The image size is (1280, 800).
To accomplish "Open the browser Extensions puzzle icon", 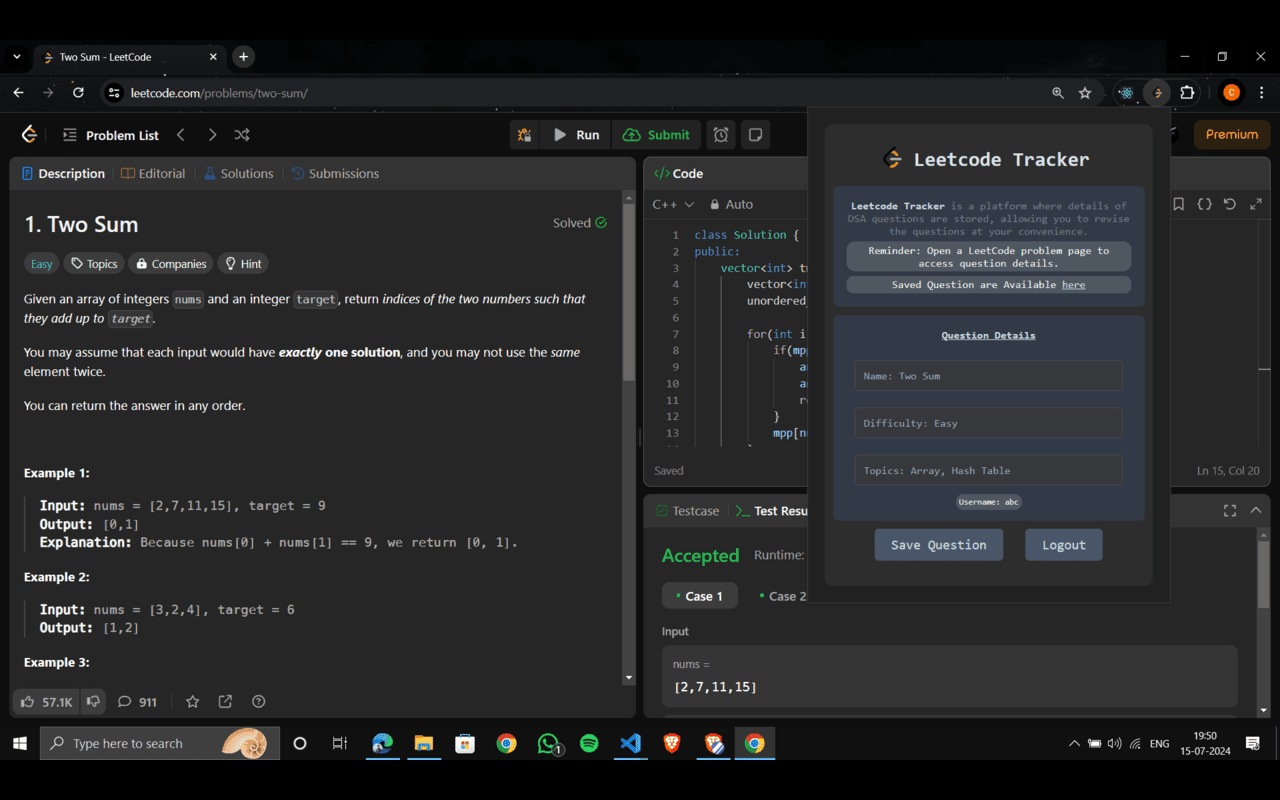I will pyautogui.click(x=1187, y=93).
